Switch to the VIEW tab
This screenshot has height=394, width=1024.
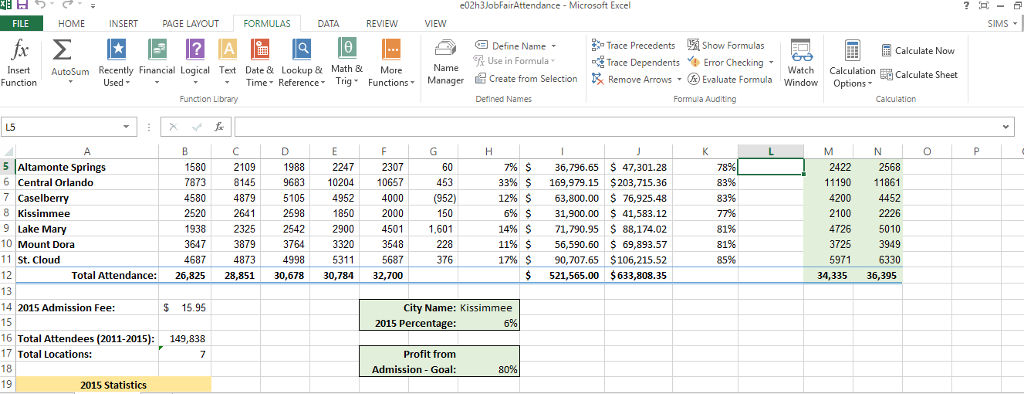point(436,24)
